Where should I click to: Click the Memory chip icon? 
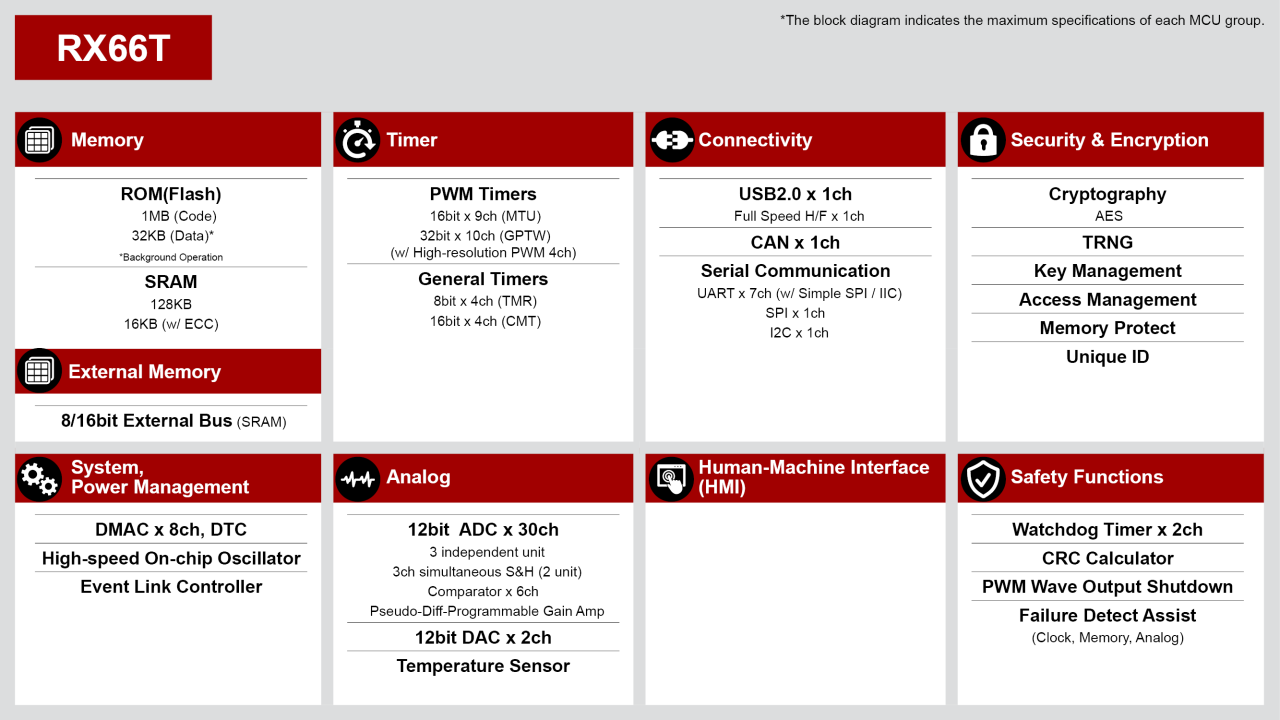(38, 141)
